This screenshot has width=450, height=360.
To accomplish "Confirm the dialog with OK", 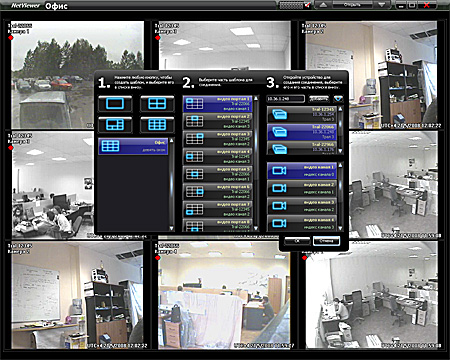I will point(297,241).
